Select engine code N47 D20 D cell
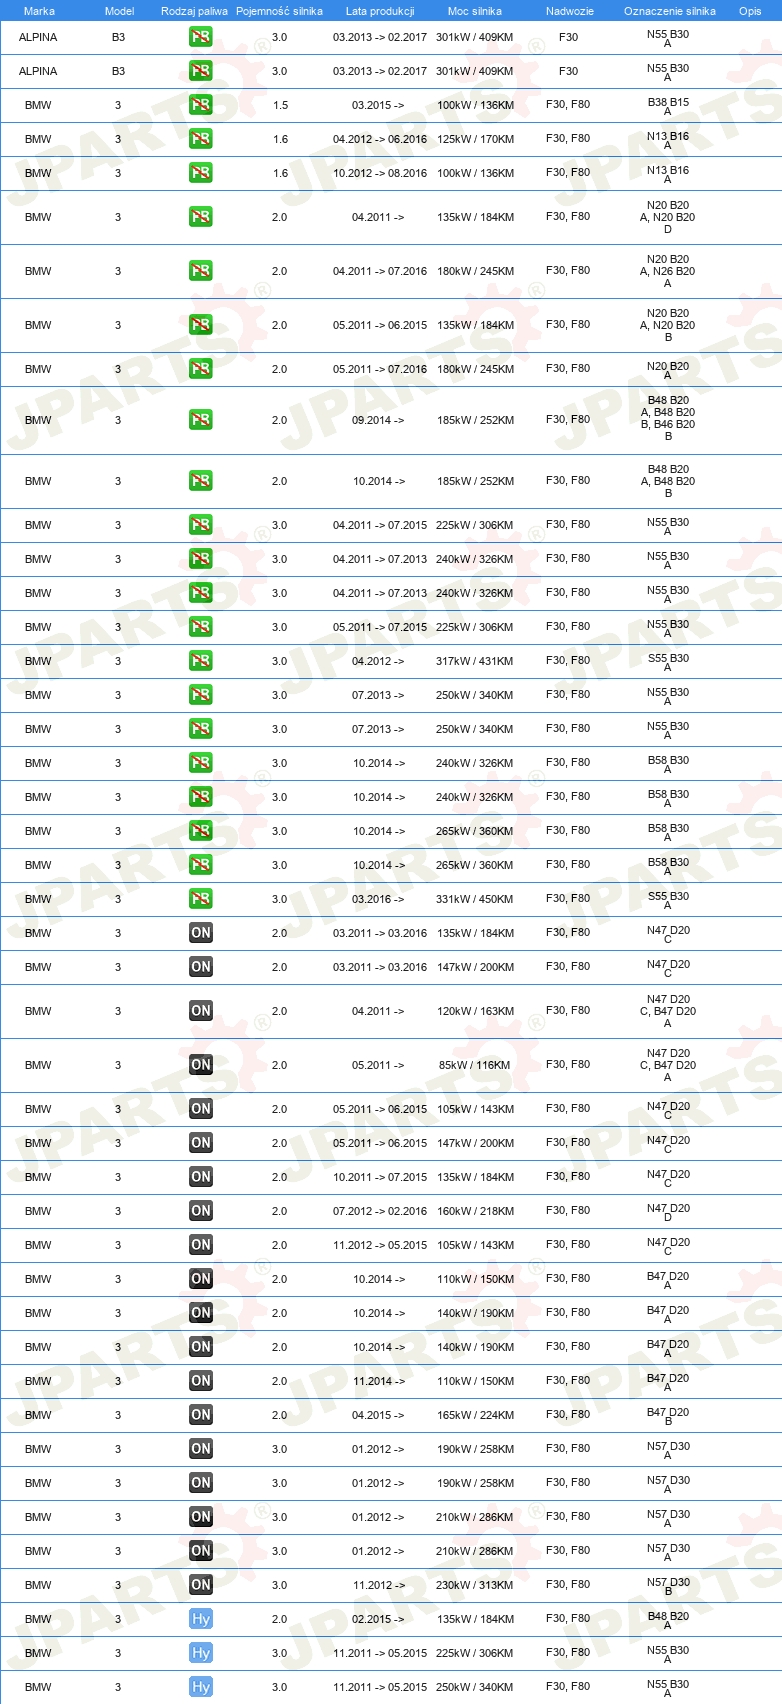This screenshot has width=782, height=1704. 668,1212
